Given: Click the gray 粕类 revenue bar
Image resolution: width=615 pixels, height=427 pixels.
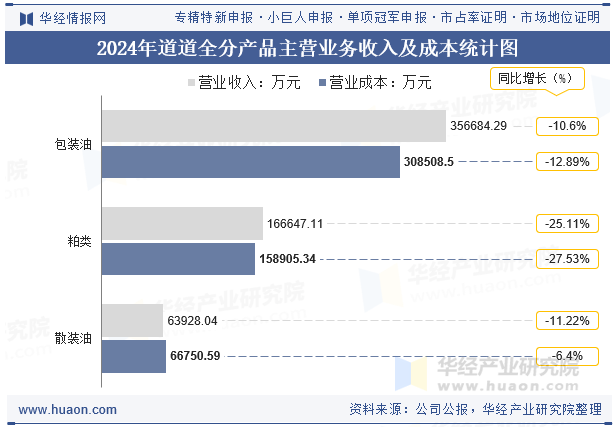Looking at the screenshot, I should (x=182, y=223).
